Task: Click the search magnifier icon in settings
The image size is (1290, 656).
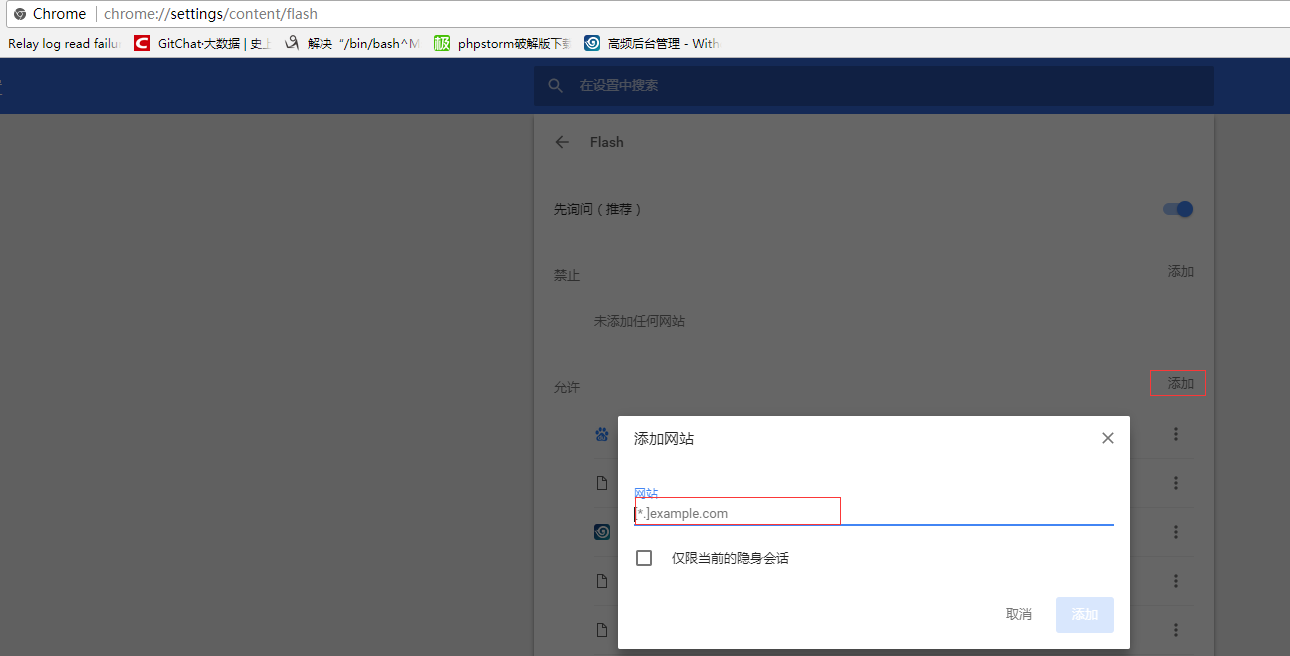Action: point(556,86)
